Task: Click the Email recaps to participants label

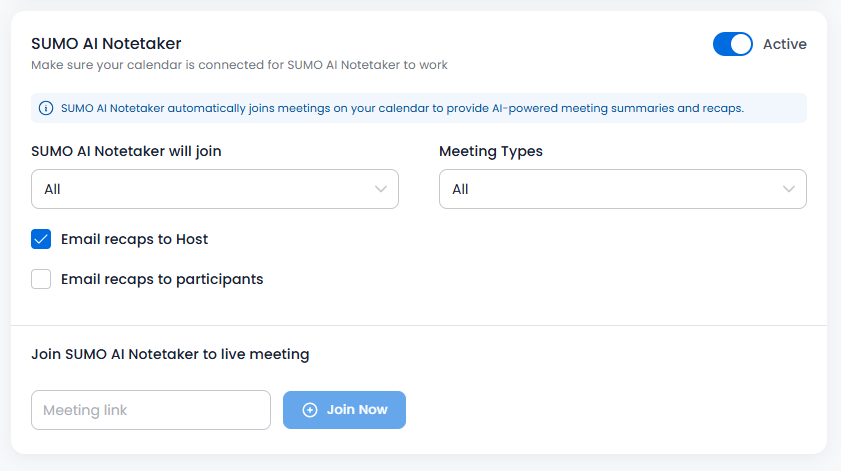Action: coord(162,279)
